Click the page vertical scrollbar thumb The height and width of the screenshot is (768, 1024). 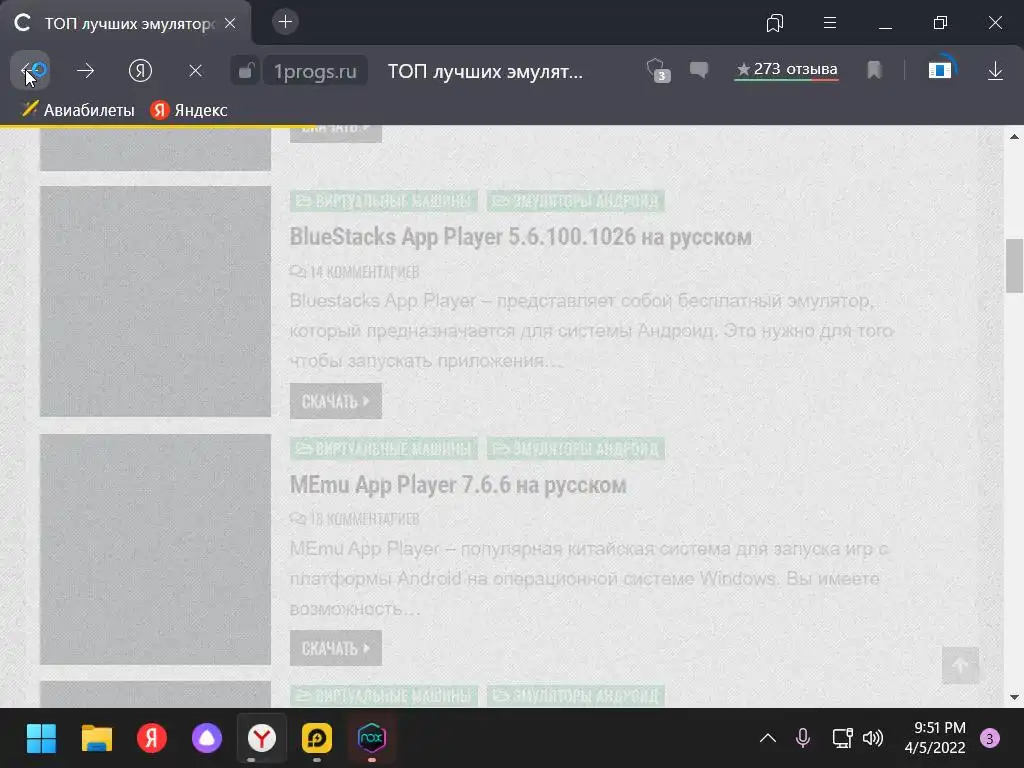1014,266
